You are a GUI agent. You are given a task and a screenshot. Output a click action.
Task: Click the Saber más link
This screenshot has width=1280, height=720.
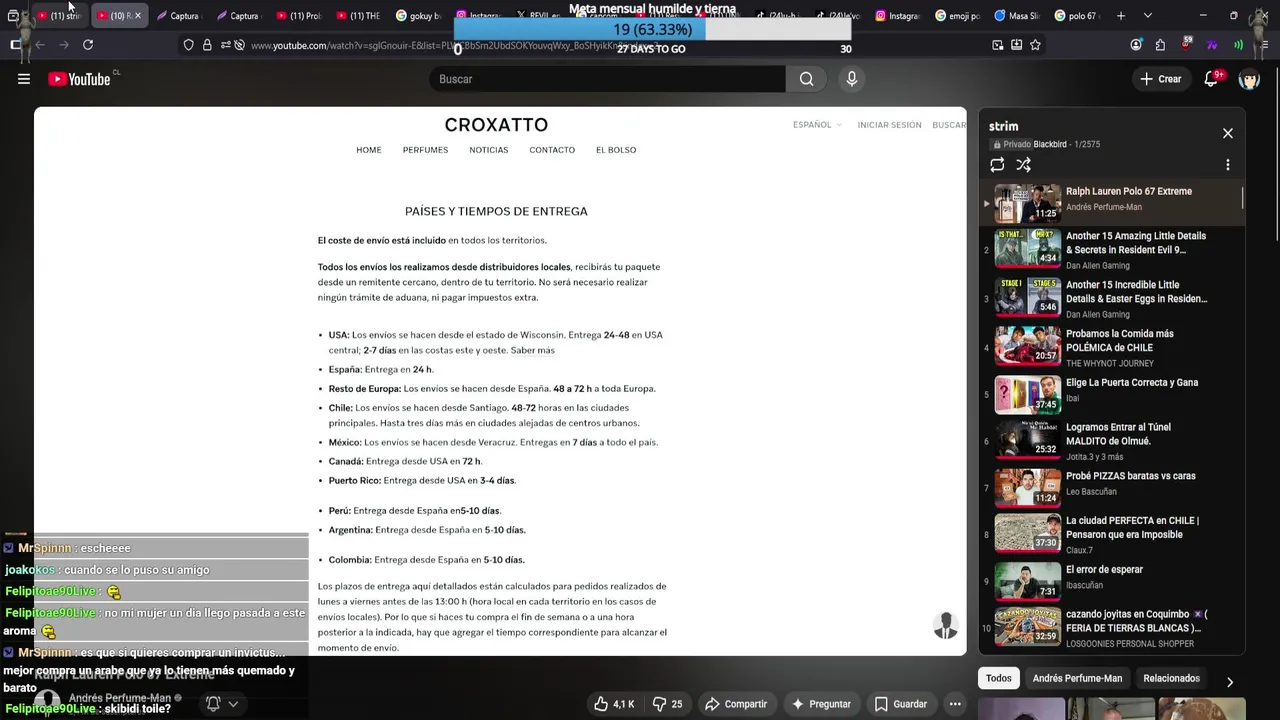click(532, 351)
